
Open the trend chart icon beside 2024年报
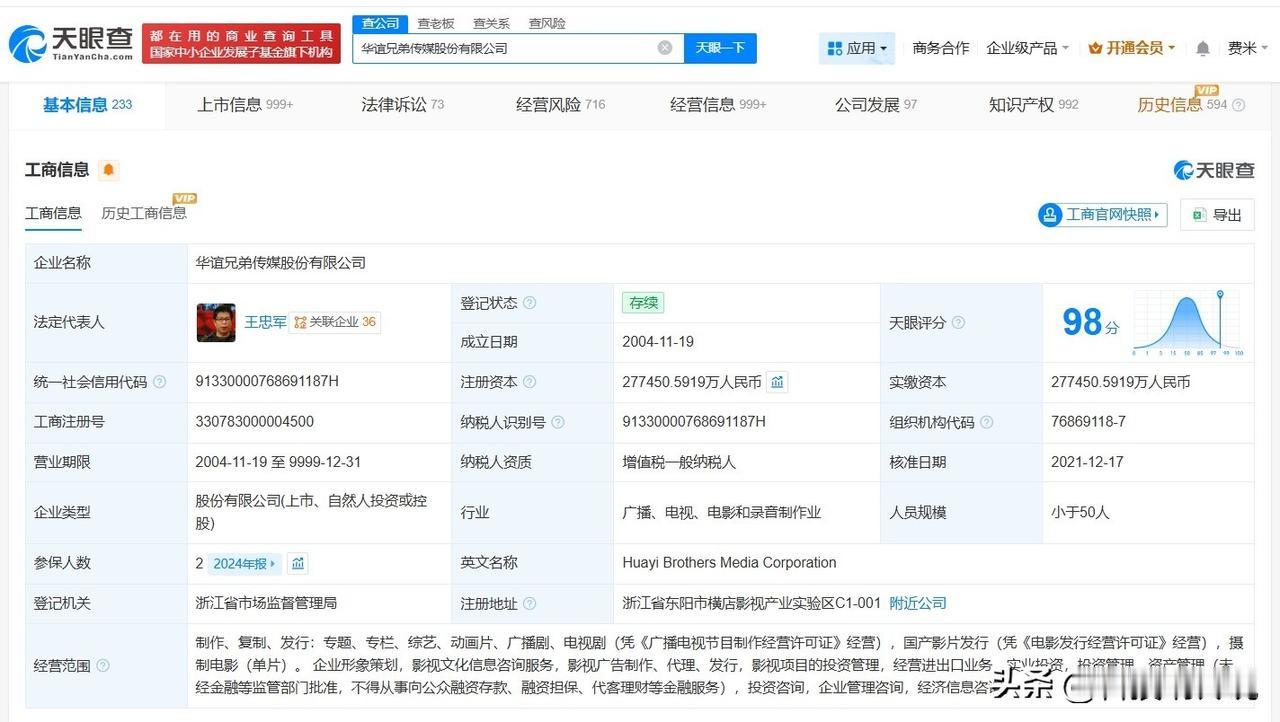pyautogui.click(x=298, y=564)
